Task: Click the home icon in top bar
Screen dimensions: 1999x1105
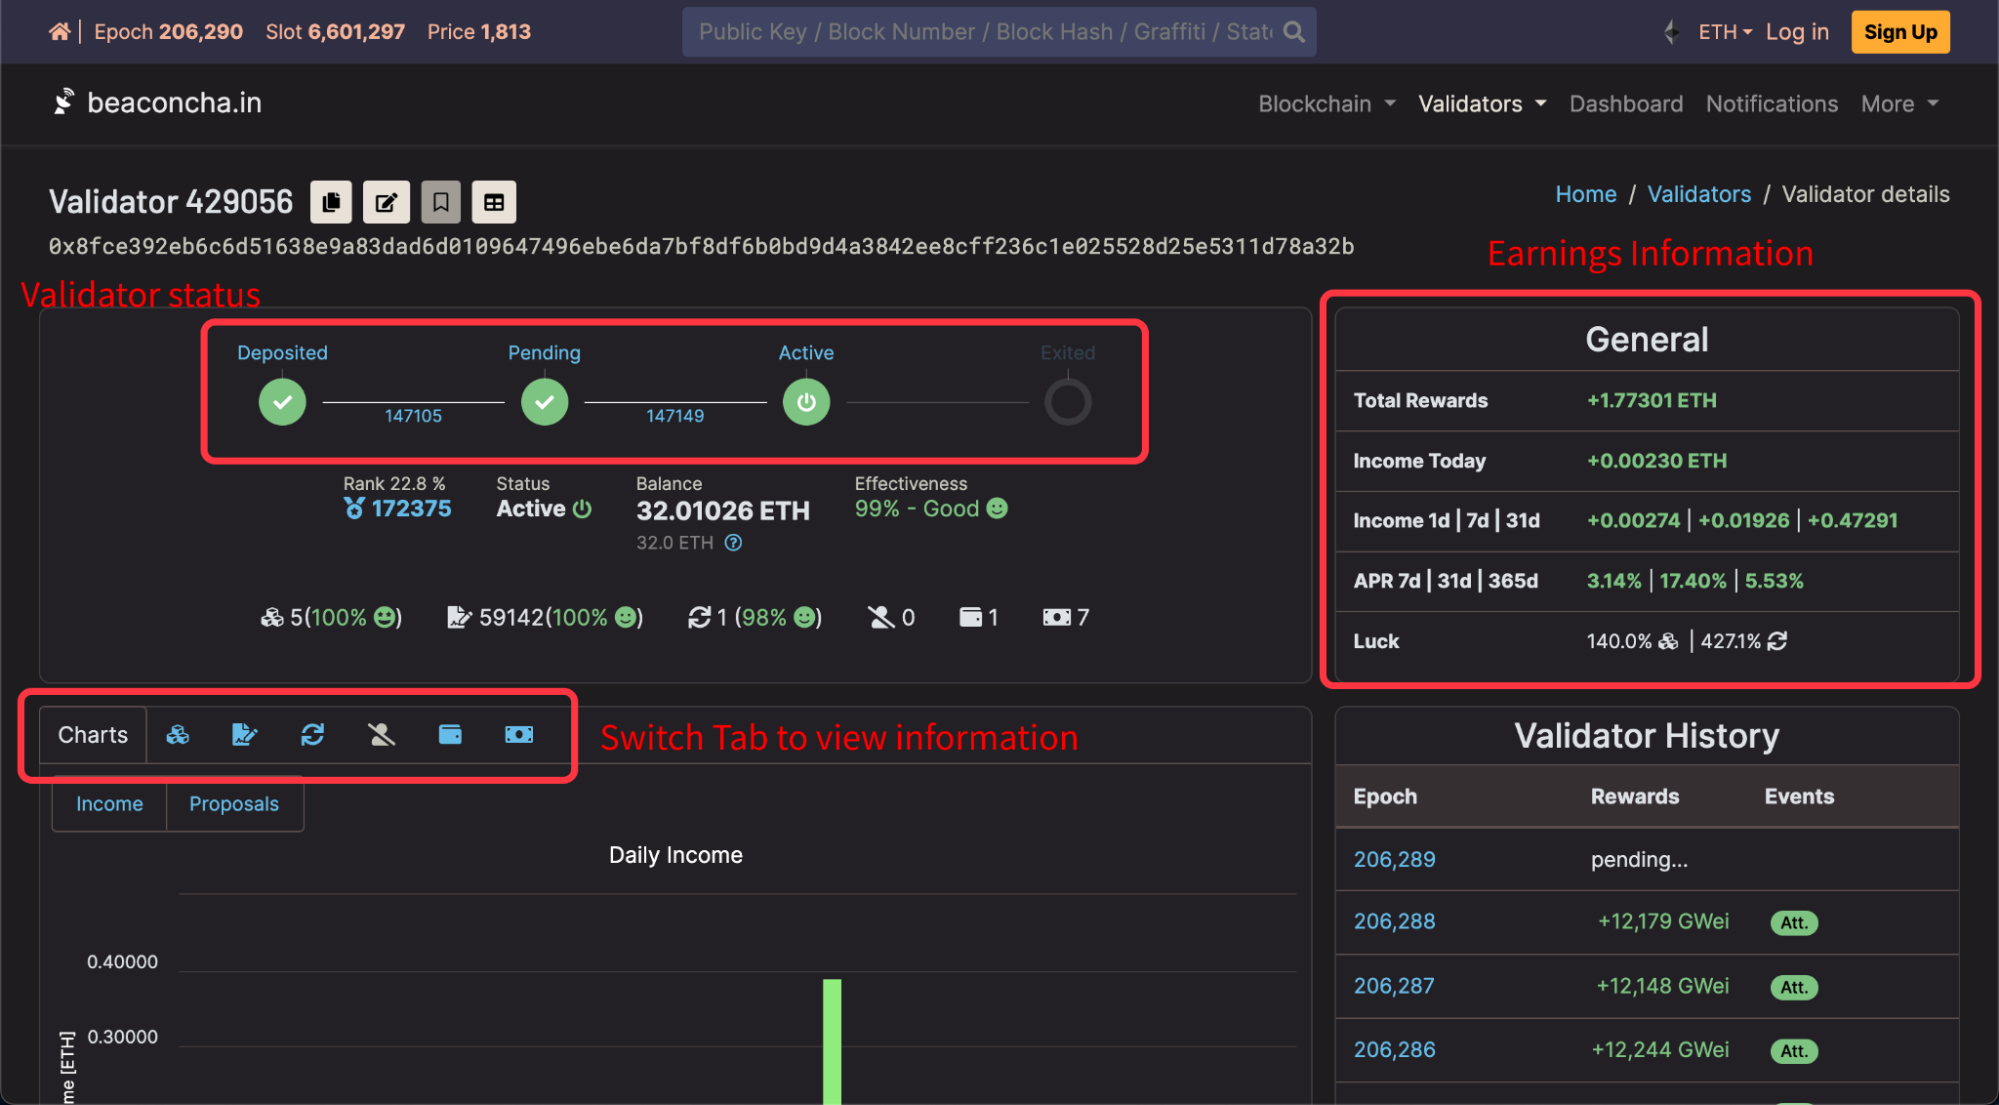Action: click(59, 32)
